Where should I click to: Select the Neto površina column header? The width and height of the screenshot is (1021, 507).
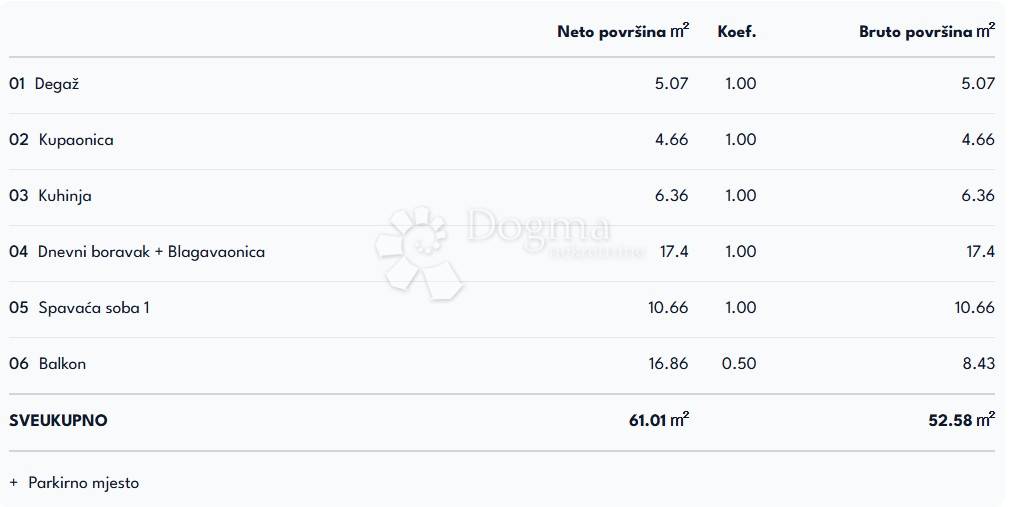click(622, 32)
